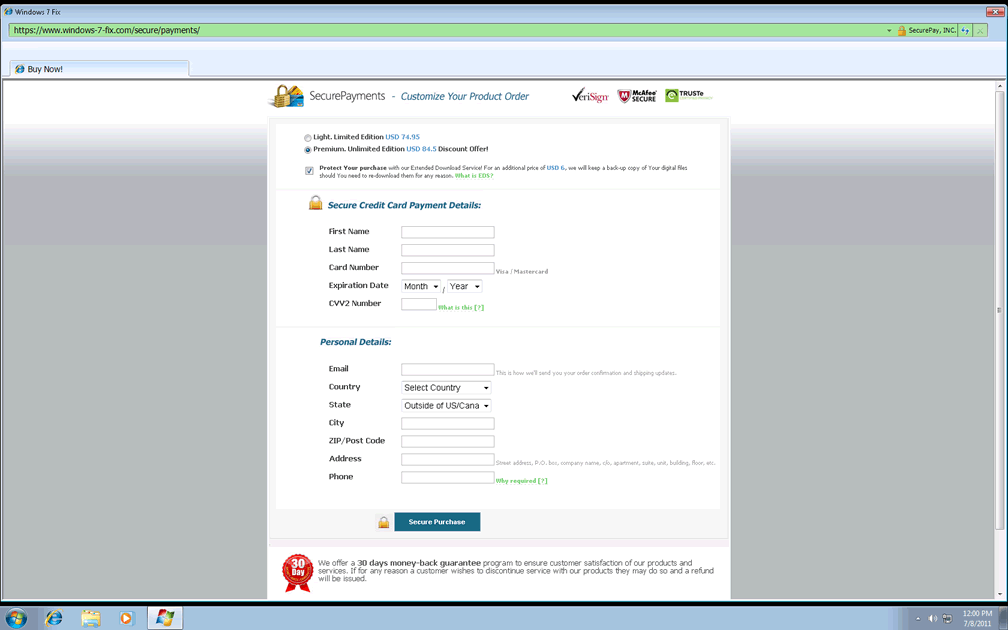Uncheck the Protect Your purchase checkbox

309,171
